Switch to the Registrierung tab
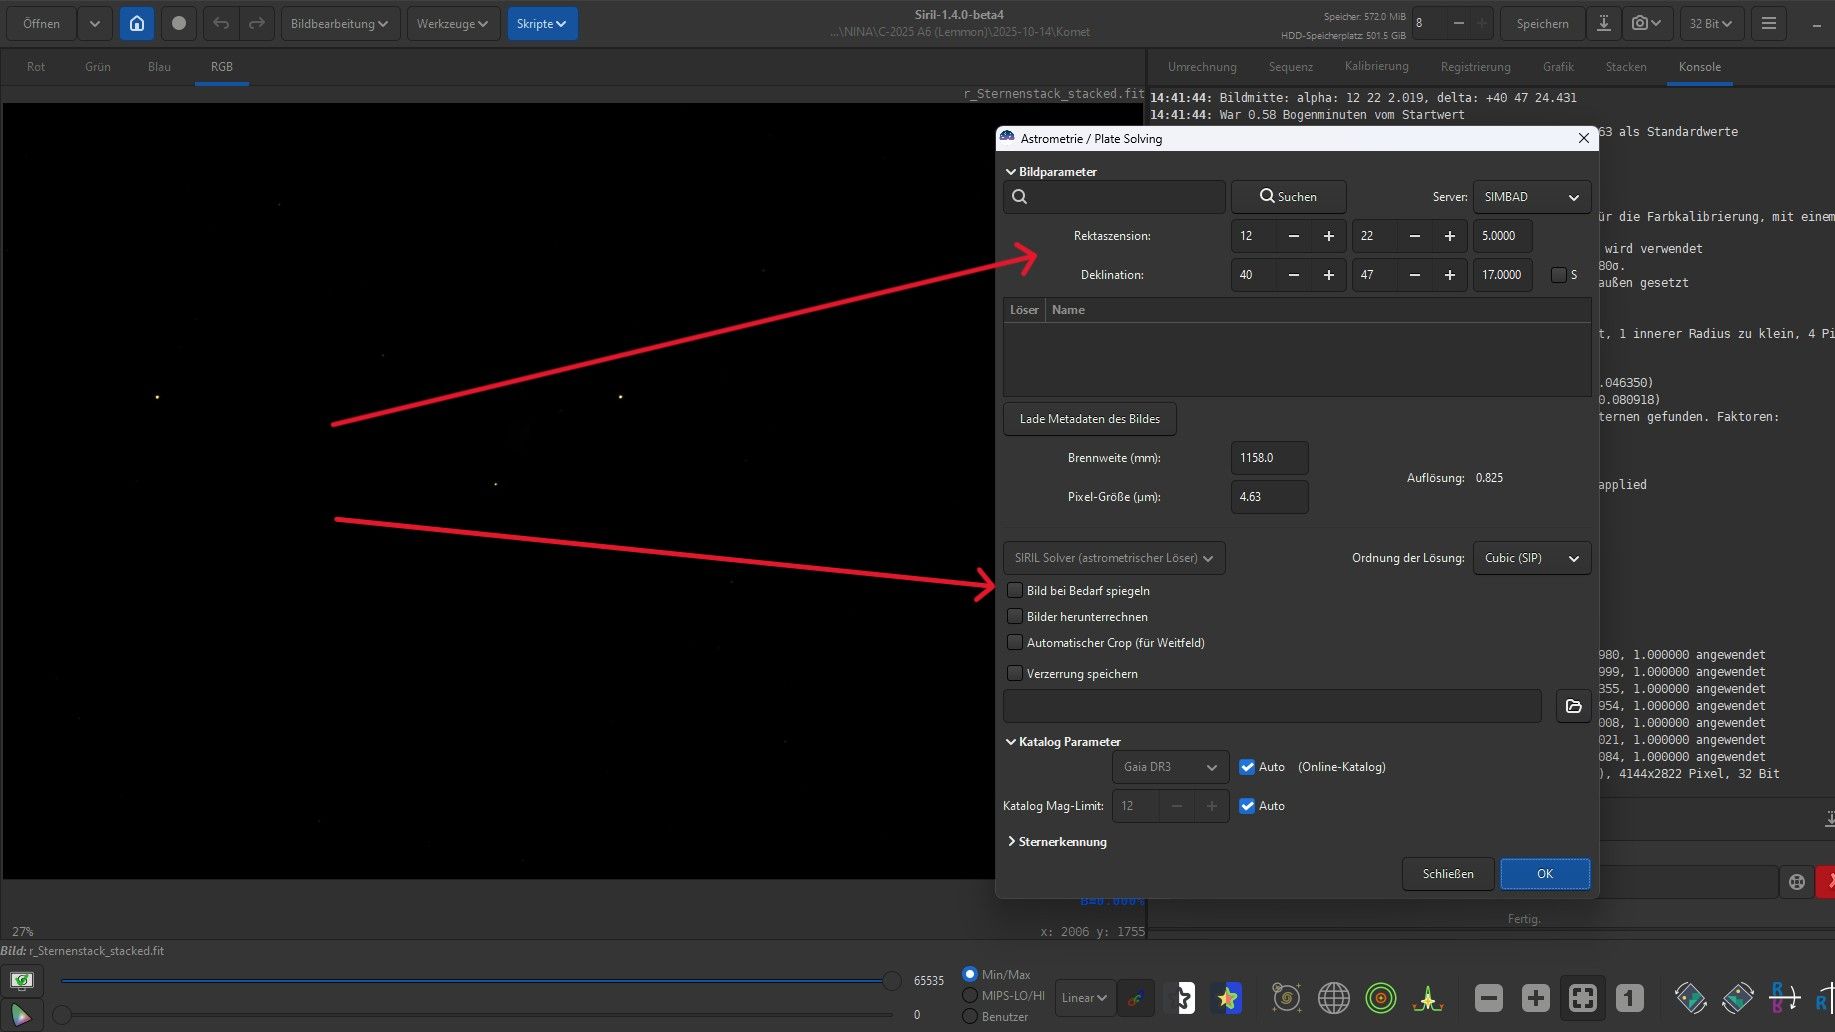Screen dimensions: 1835x1032 pyautogui.click(x=1475, y=67)
